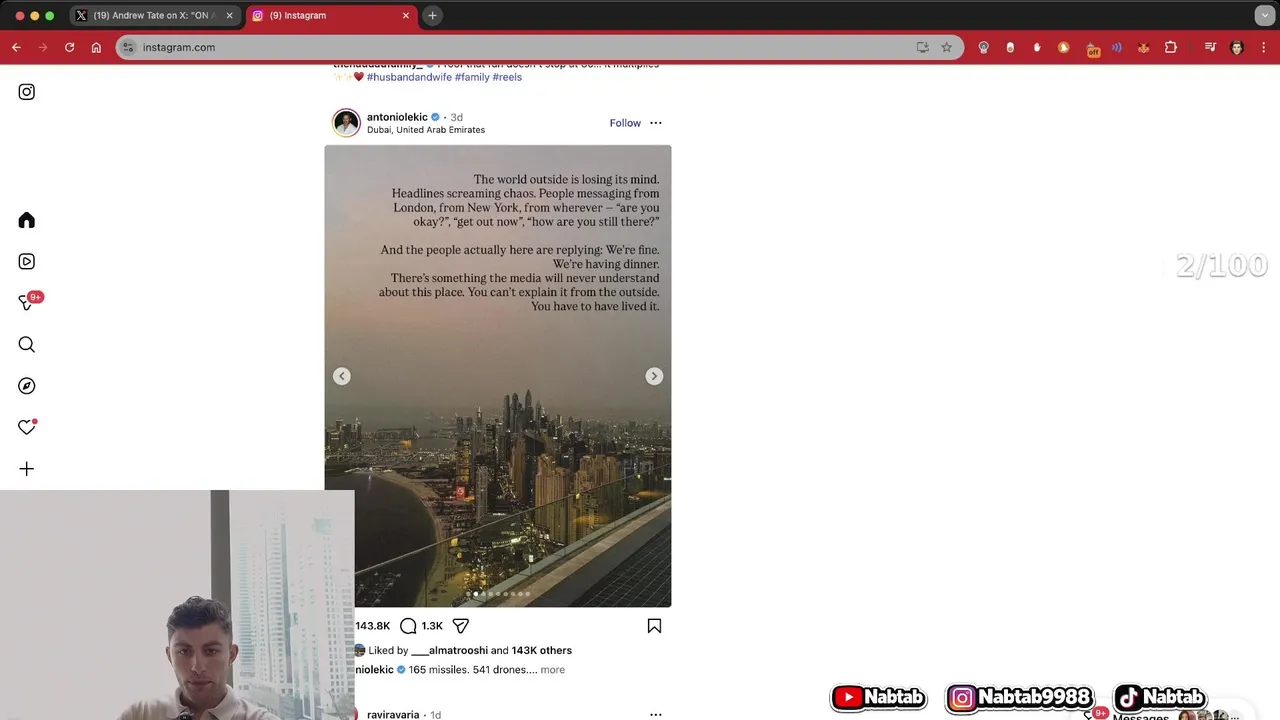Follow antoniolekic
This screenshot has width=1280, height=720.
coord(625,123)
